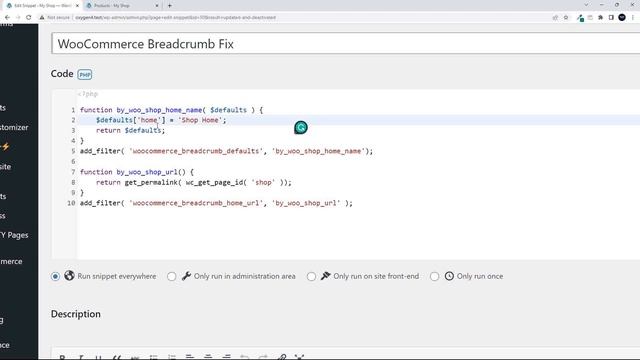Click the greyed <?php opening tag
Screen dimensions: 640x360
[x=88, y=94]
